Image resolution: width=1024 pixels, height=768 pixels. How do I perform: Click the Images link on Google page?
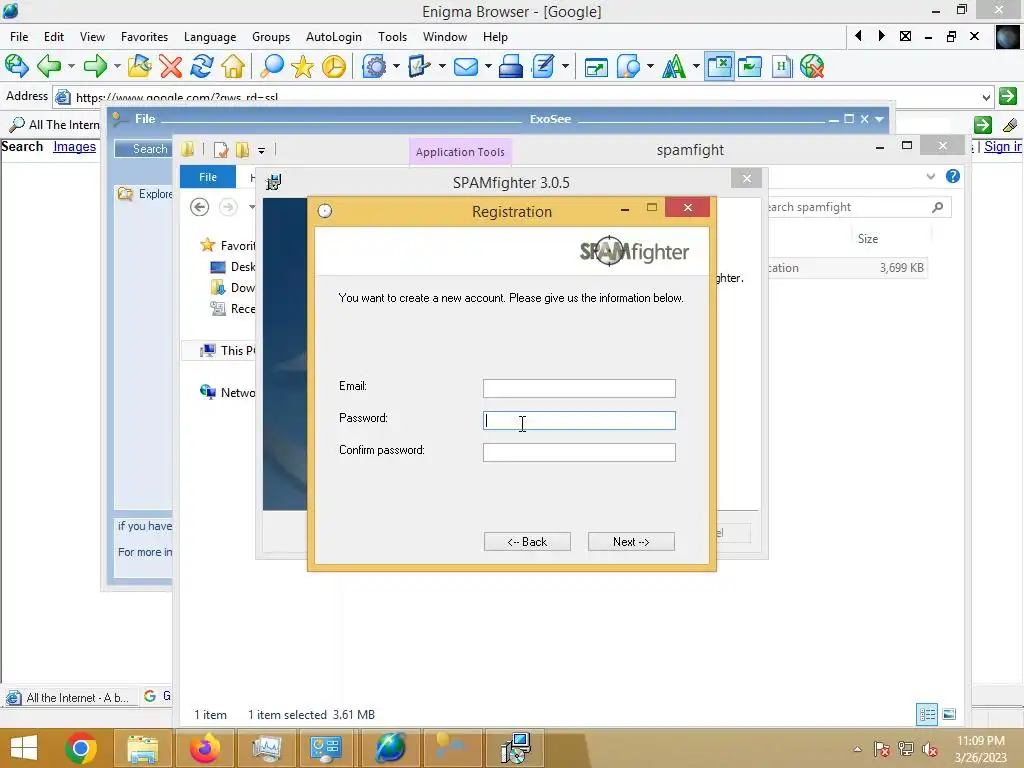[74, 146]
